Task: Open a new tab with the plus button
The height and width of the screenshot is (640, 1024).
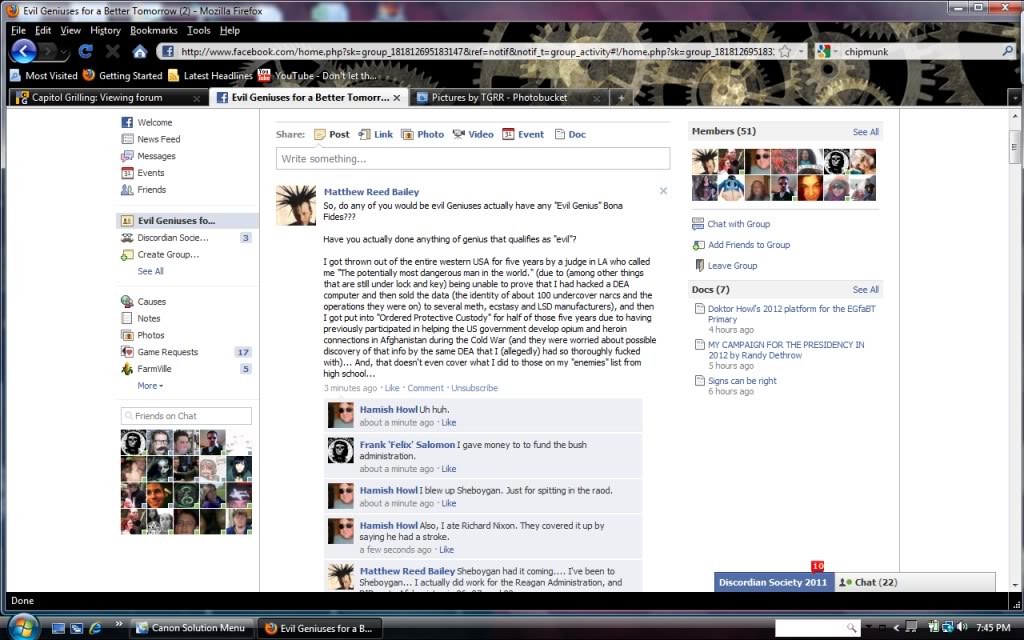Action: (x=621, y=97)
